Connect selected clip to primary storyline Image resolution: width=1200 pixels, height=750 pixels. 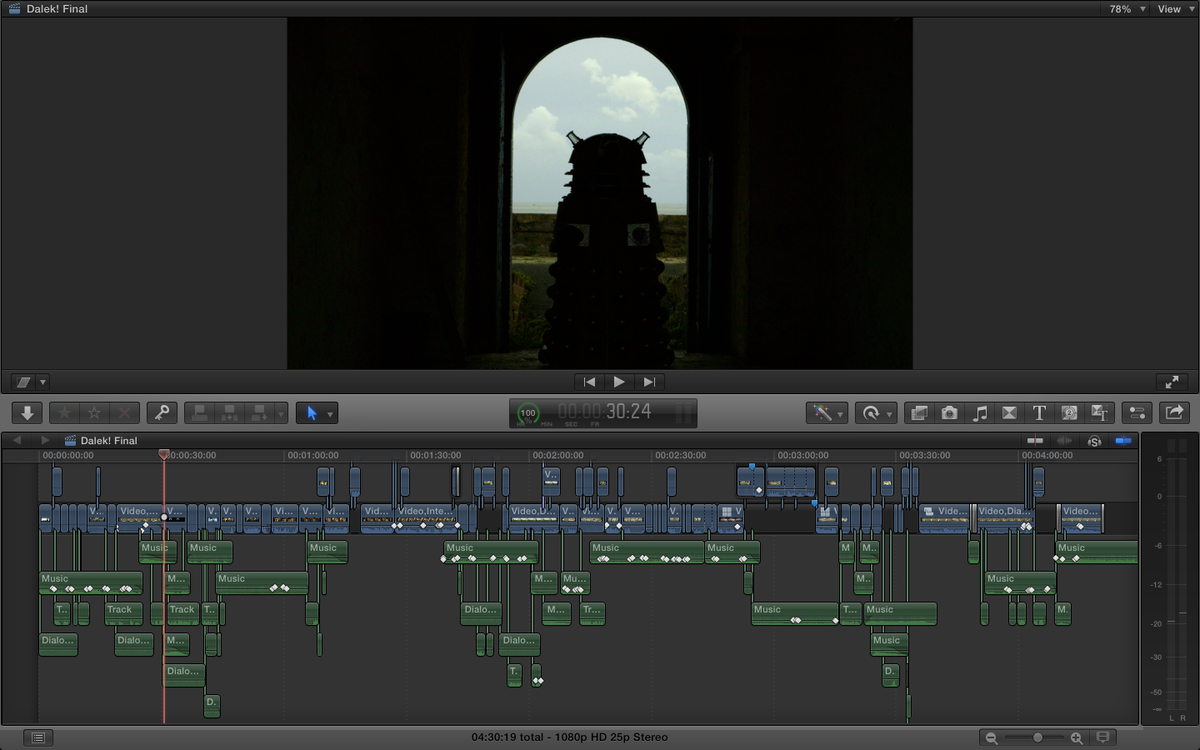199,412
